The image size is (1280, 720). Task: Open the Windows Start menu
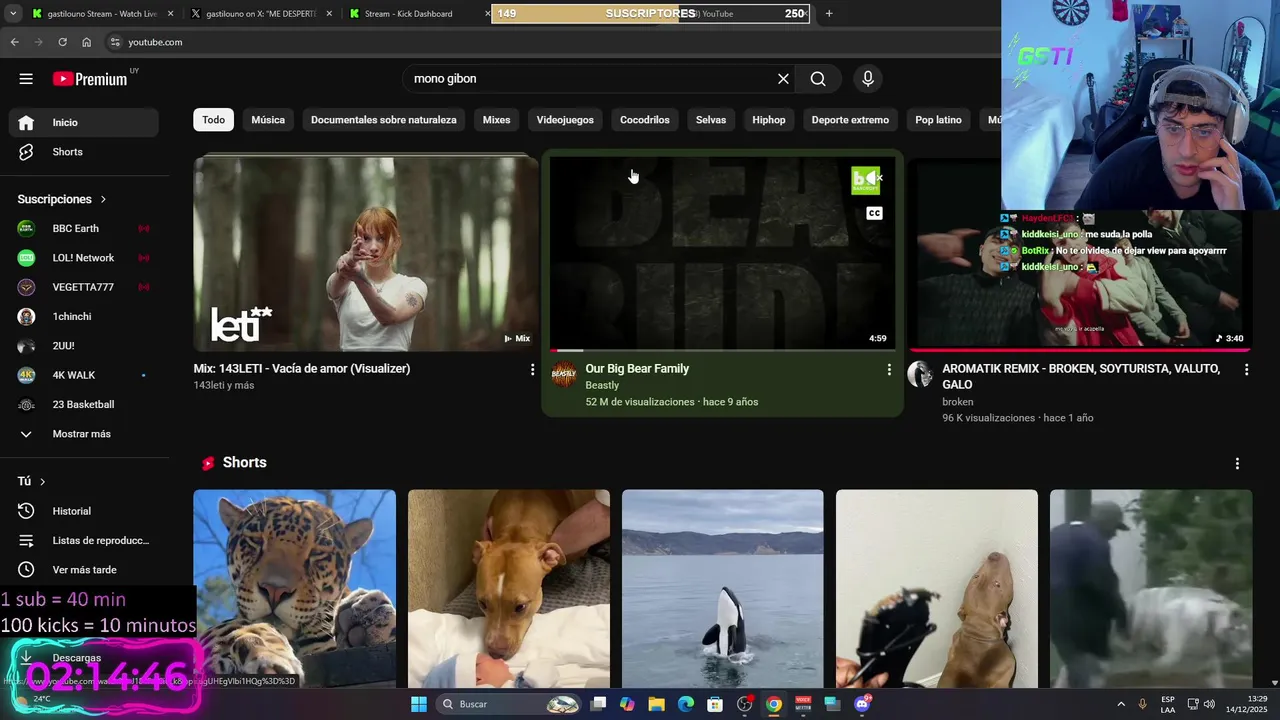(x=419, y=704)
